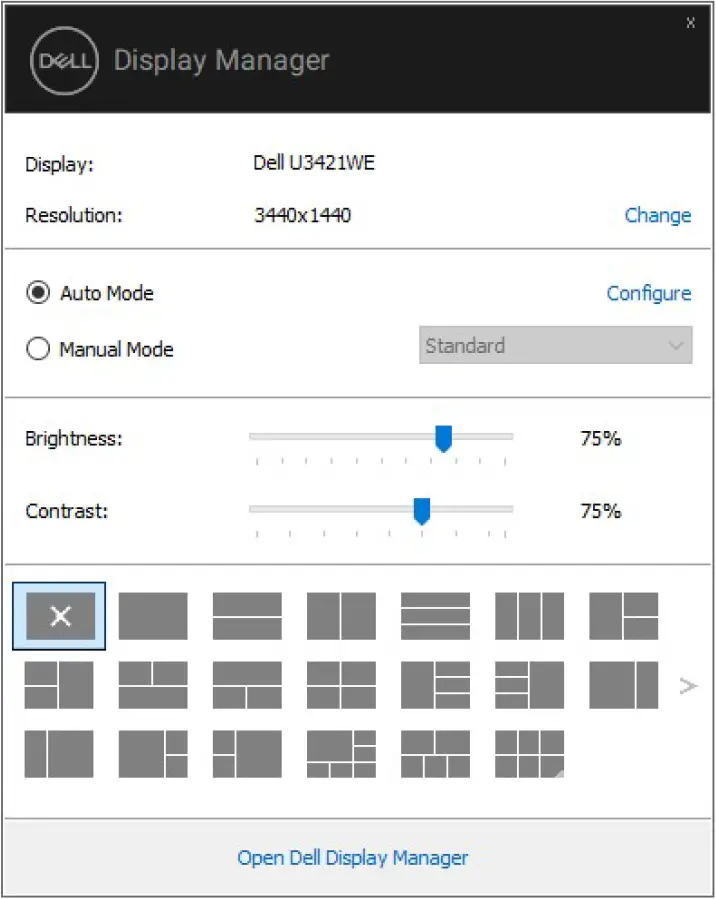Select the three stacked rows layout

click(x=435, y=617)
